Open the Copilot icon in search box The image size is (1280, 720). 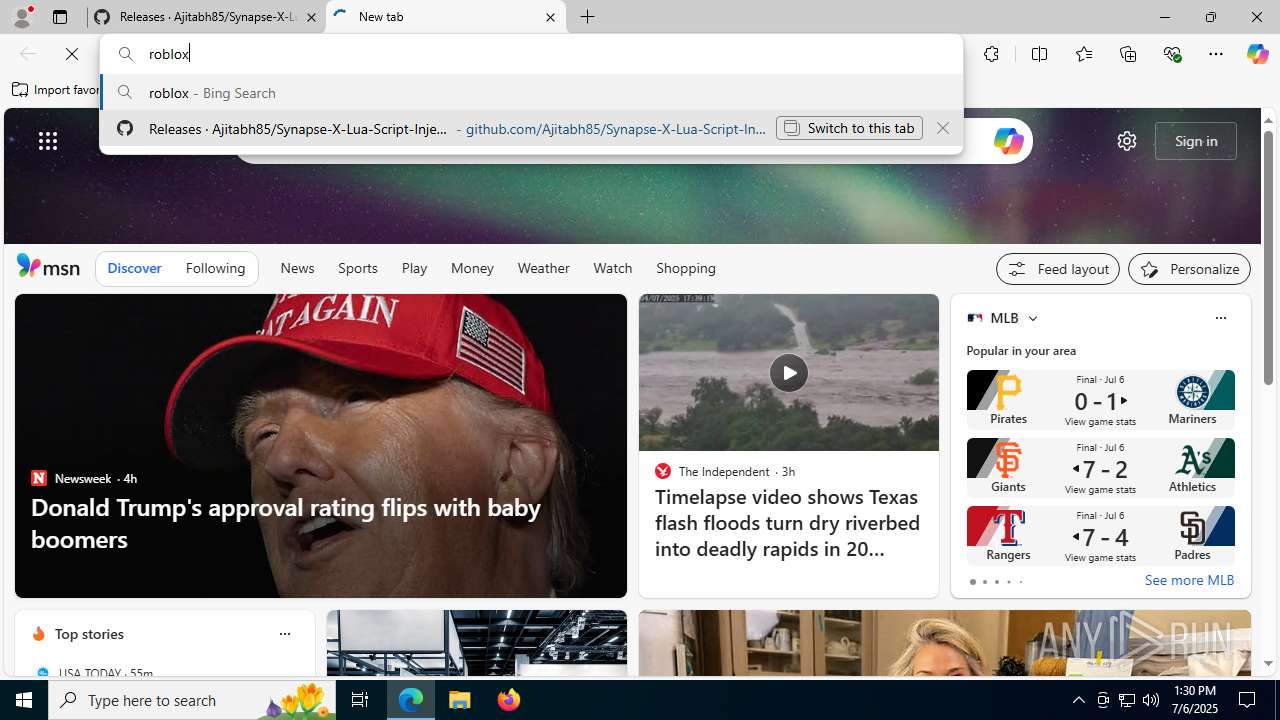[x=1008, y=141]
